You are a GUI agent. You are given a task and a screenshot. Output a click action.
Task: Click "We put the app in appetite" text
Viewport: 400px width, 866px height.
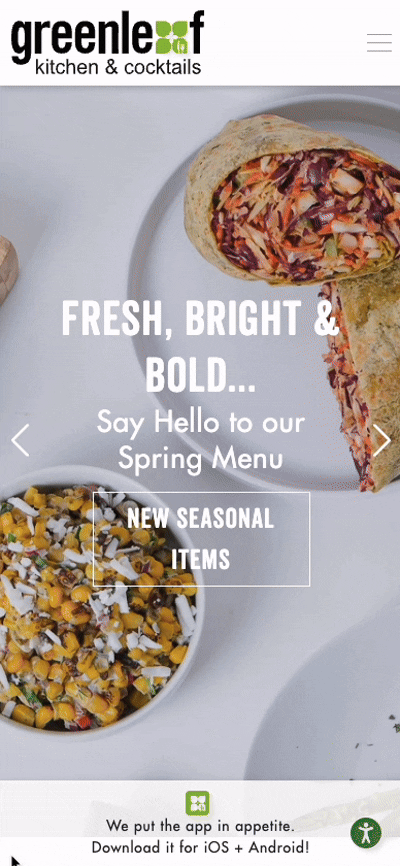200,826
